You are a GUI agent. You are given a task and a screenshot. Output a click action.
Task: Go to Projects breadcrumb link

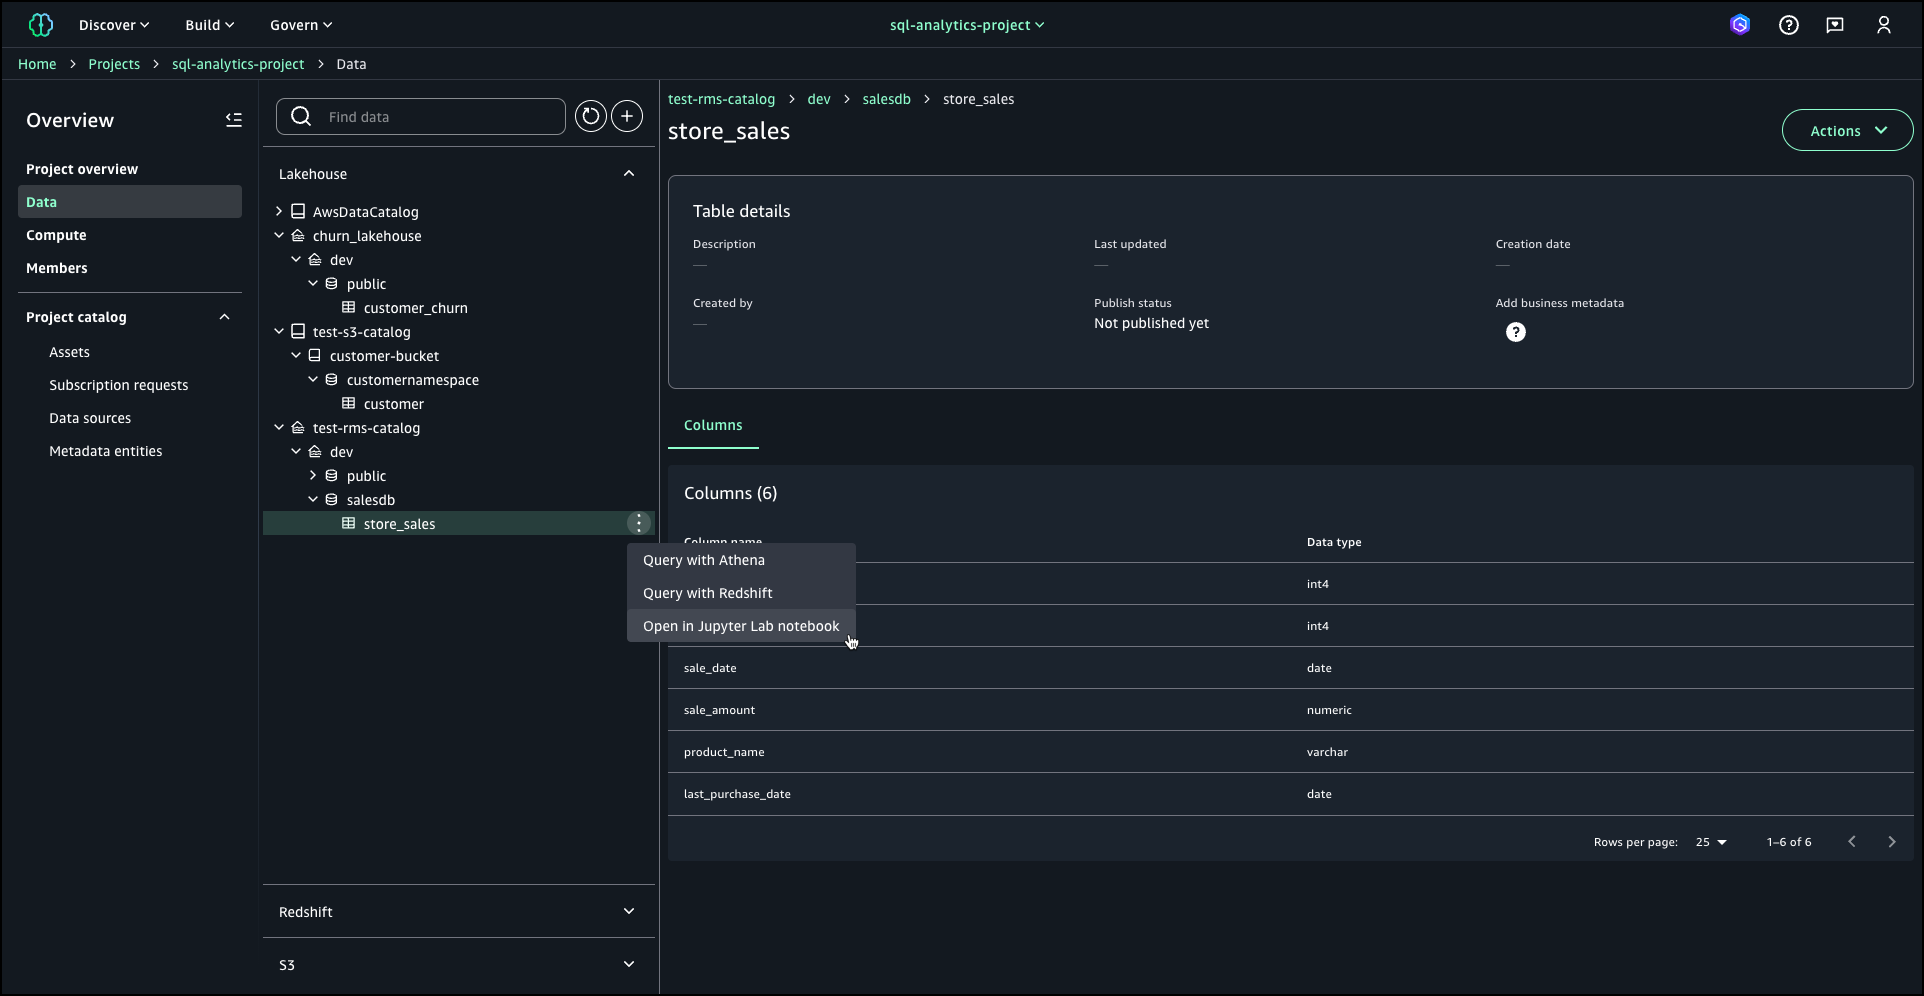[x=114, y=64]
